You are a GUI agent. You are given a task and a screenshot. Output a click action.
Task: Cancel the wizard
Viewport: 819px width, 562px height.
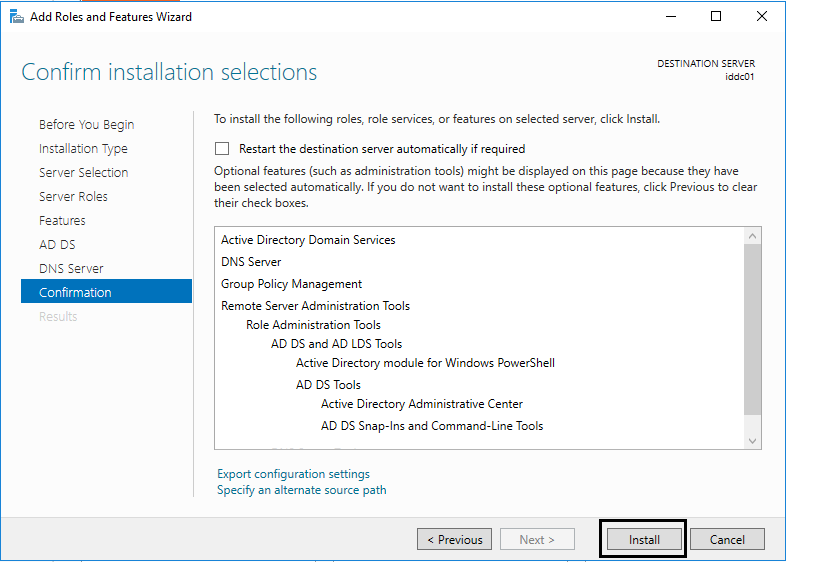click(x=727, y=540)
